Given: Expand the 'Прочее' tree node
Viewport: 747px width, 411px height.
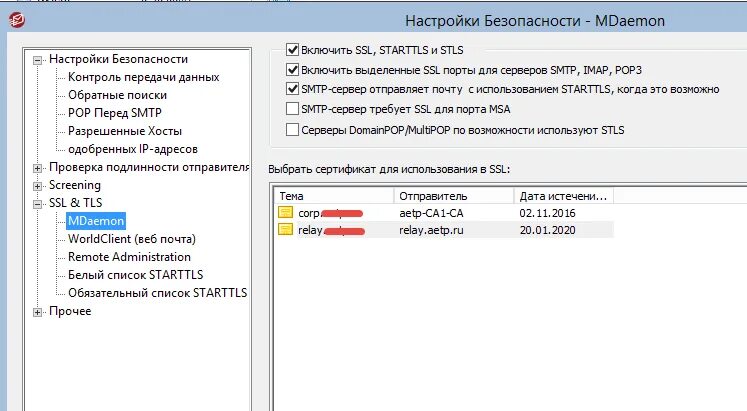Looking at the screenshot, I should click(x=37, y=312).
